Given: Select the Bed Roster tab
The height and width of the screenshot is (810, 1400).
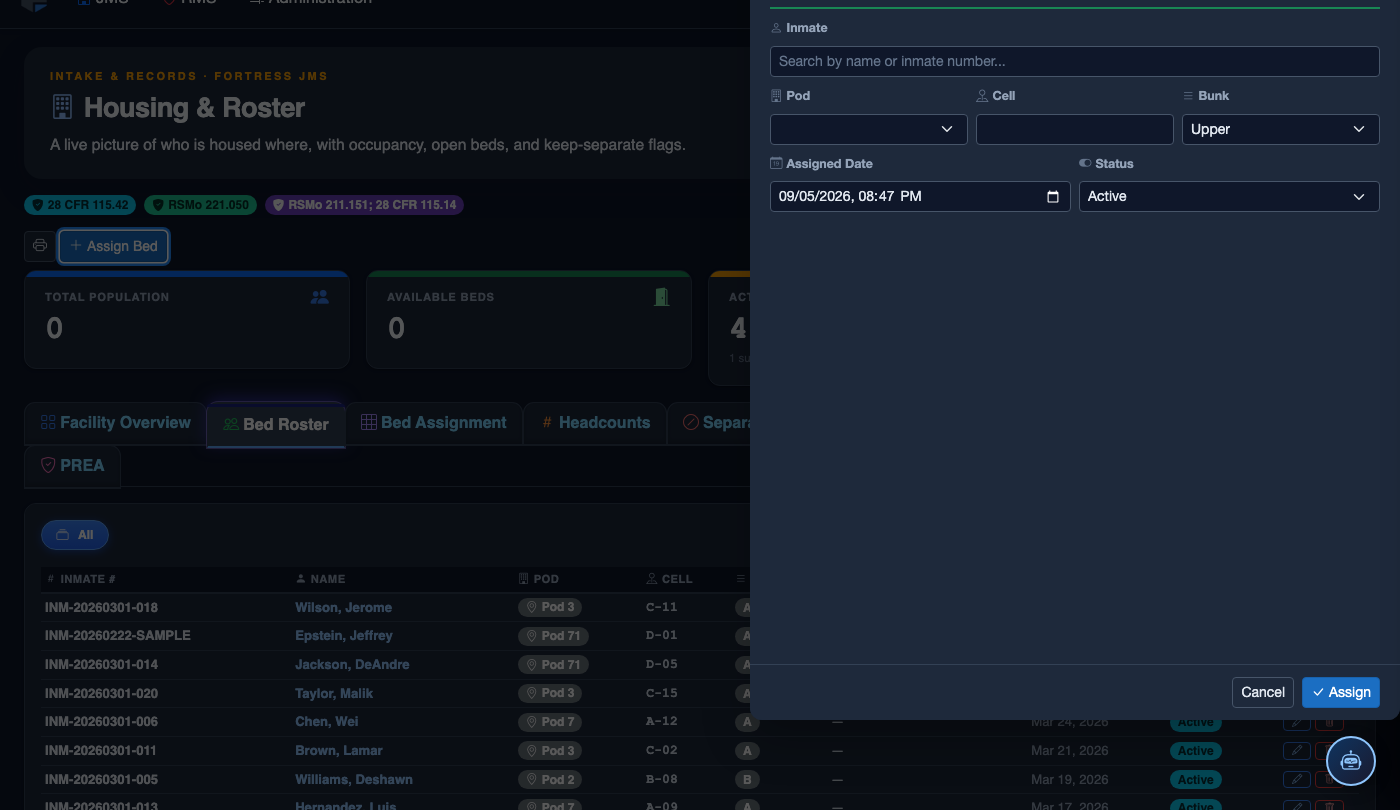Looking at the screenshot, I should point(276,424).
